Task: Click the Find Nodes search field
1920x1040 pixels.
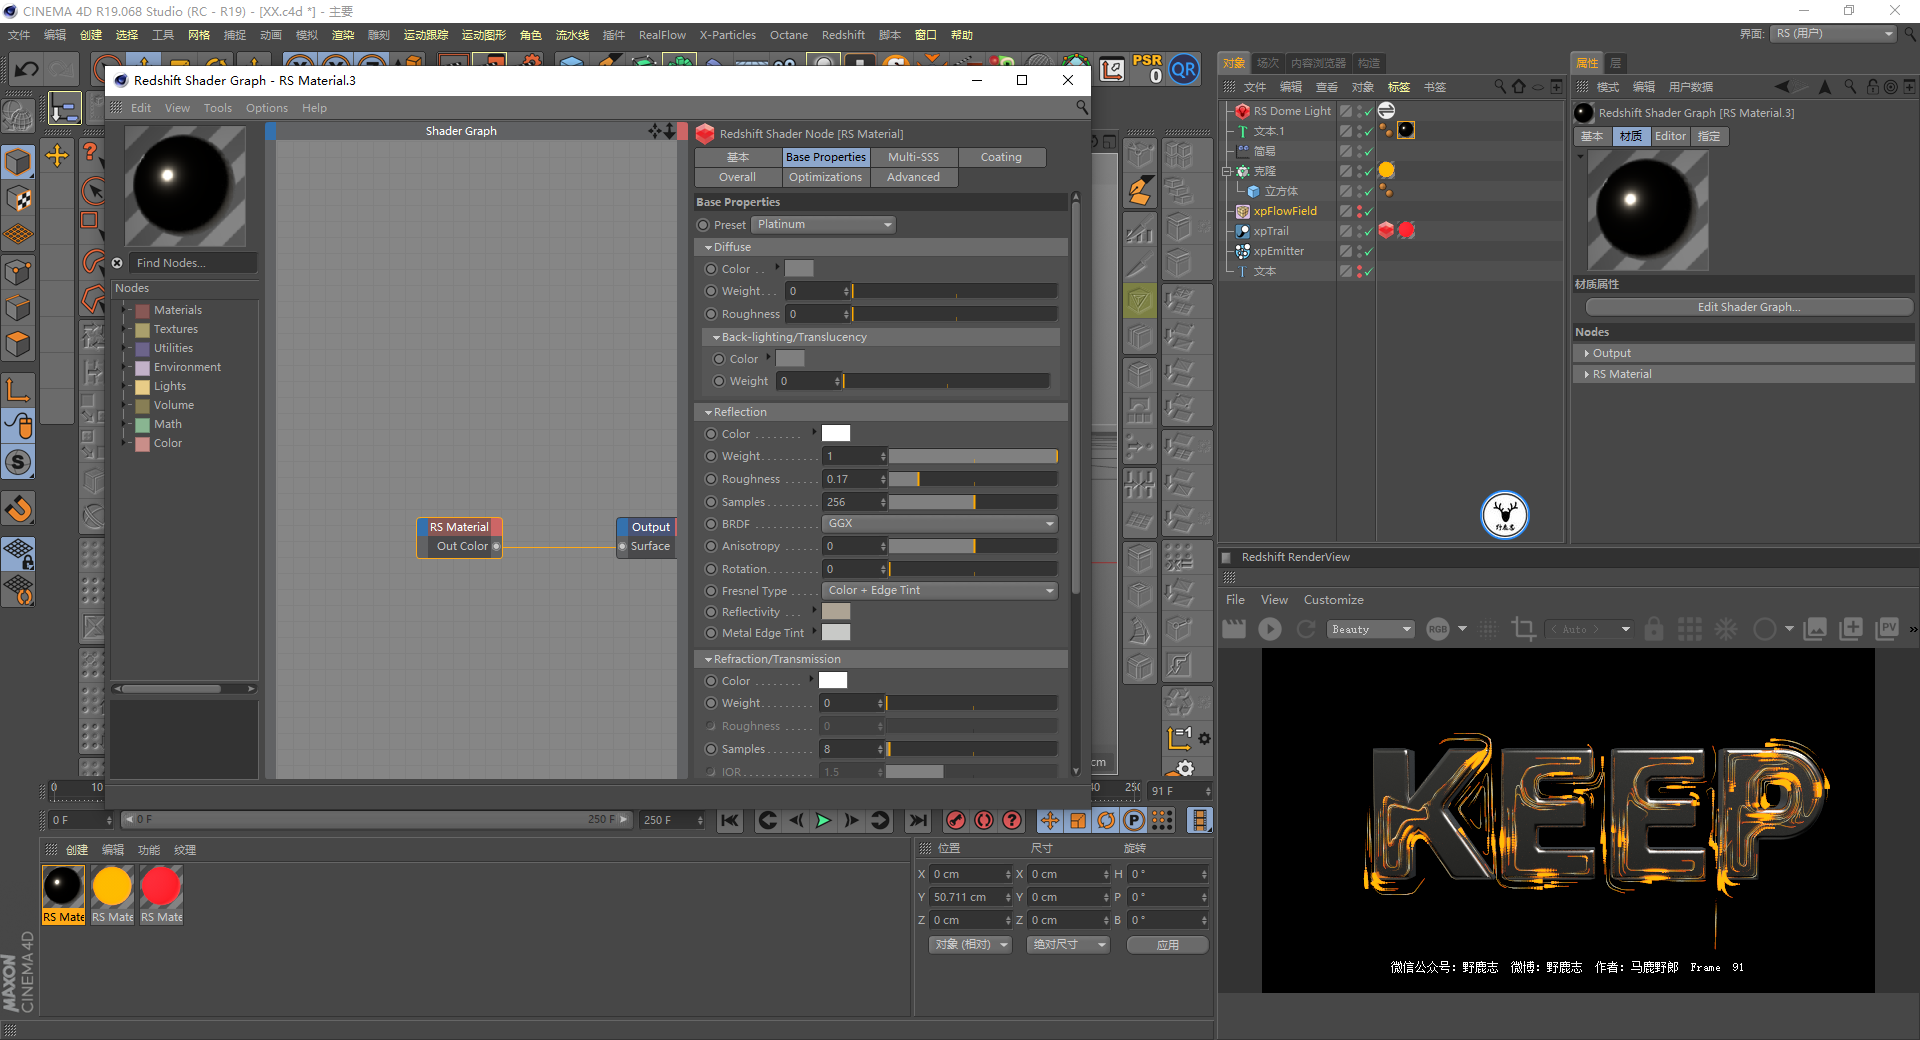Action: point(194,263)
